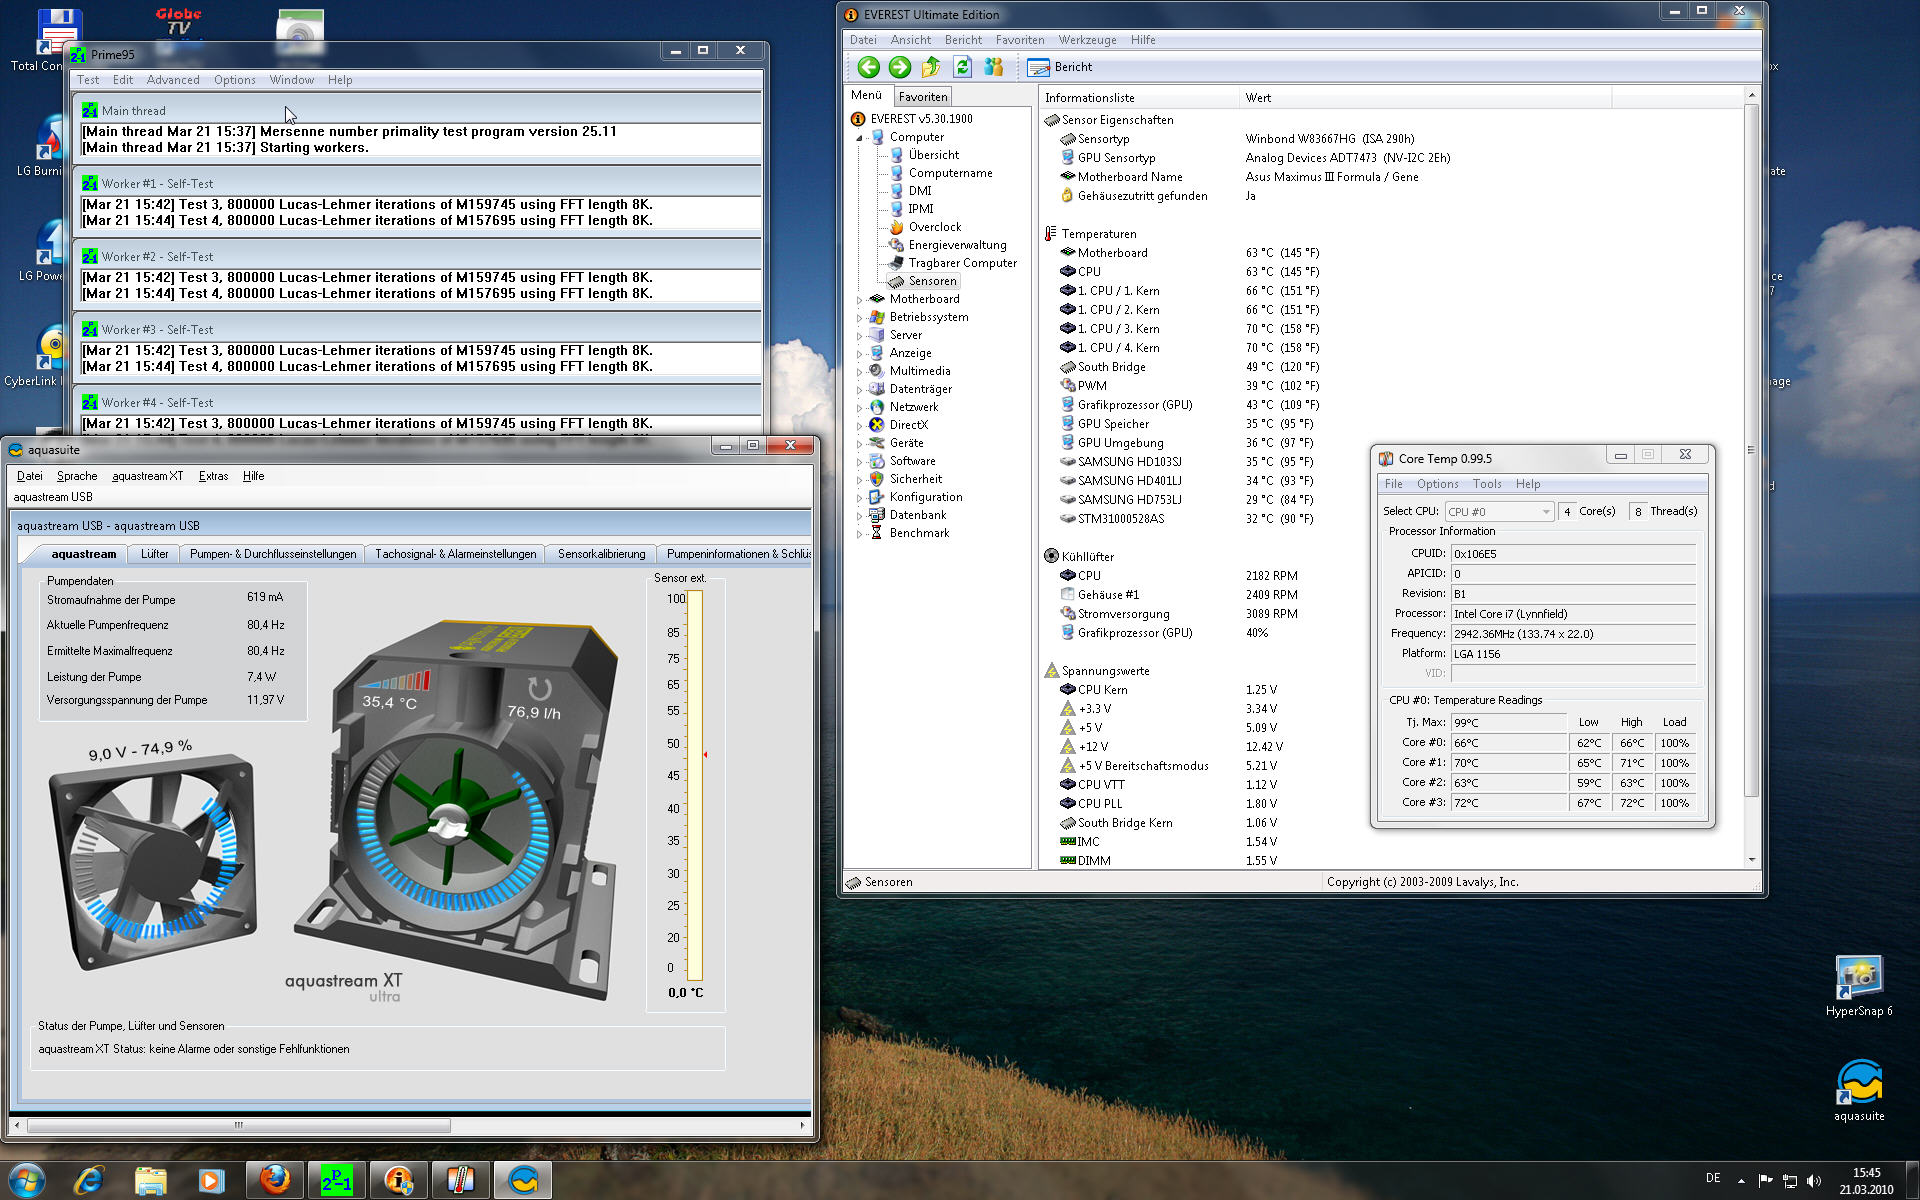Viewport: 1920px width, 1200px height.
Task: Click the green Back arrow in EVEREST
Action: tap(868, 67)
